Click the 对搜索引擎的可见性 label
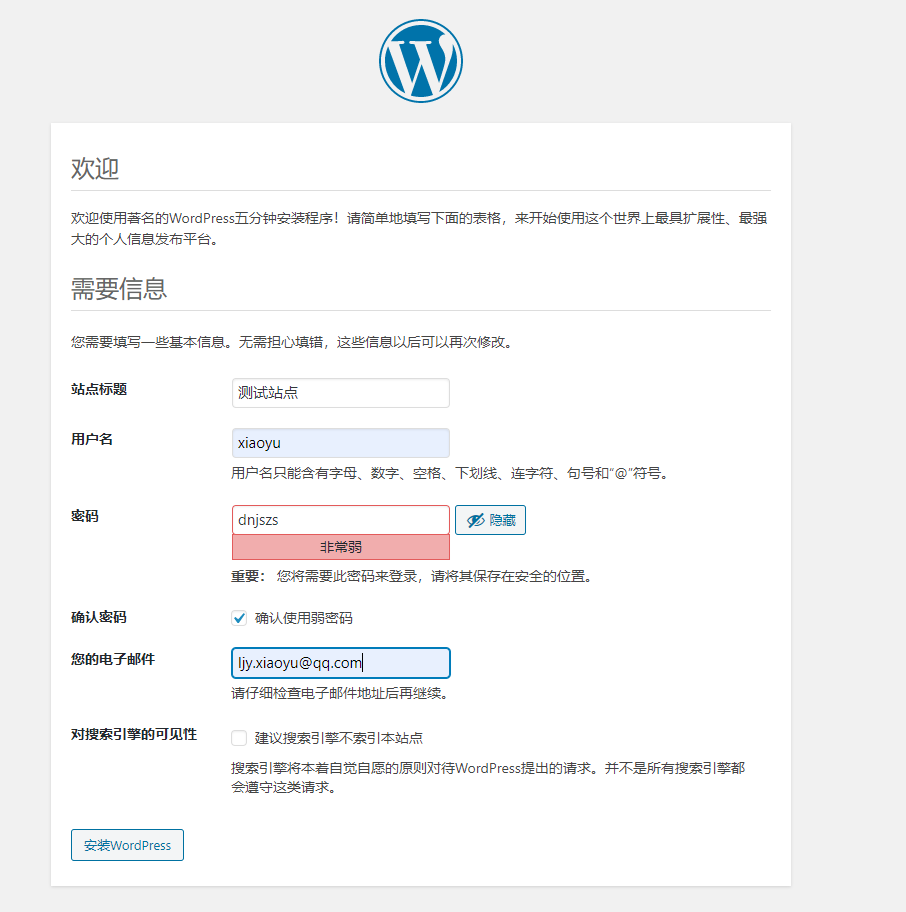Viewport: 906px width, 912px height. pyautogui.click(x=134, y=734)
